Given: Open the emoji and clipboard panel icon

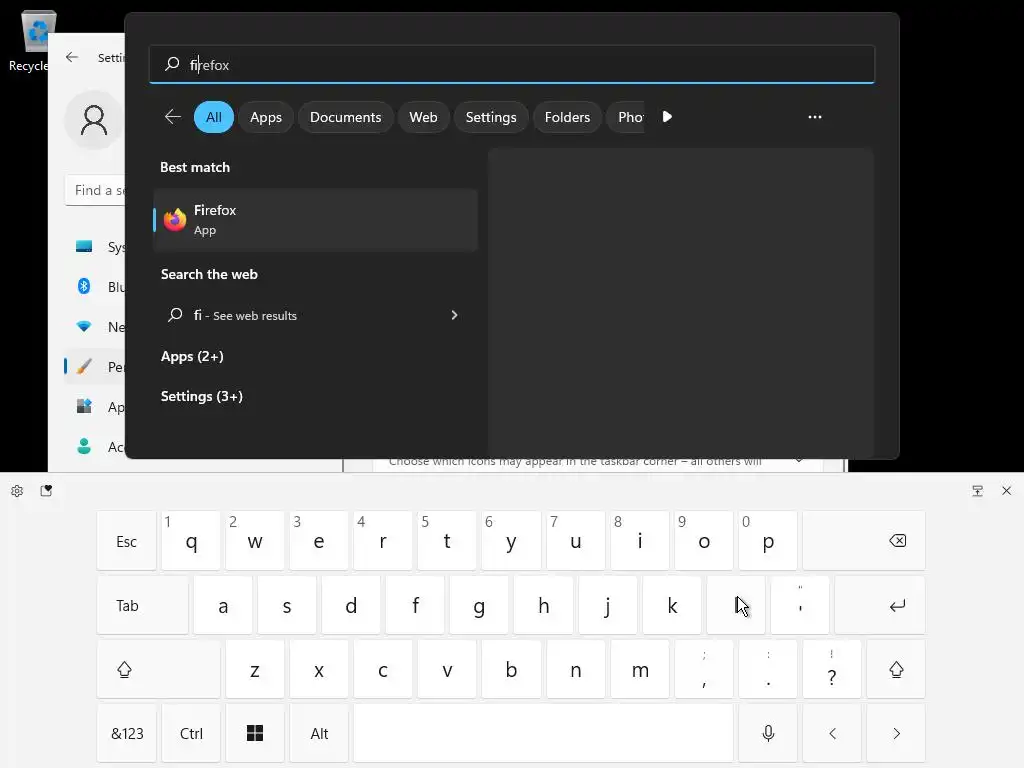Looking at the screenshot, I should [46, 490].
